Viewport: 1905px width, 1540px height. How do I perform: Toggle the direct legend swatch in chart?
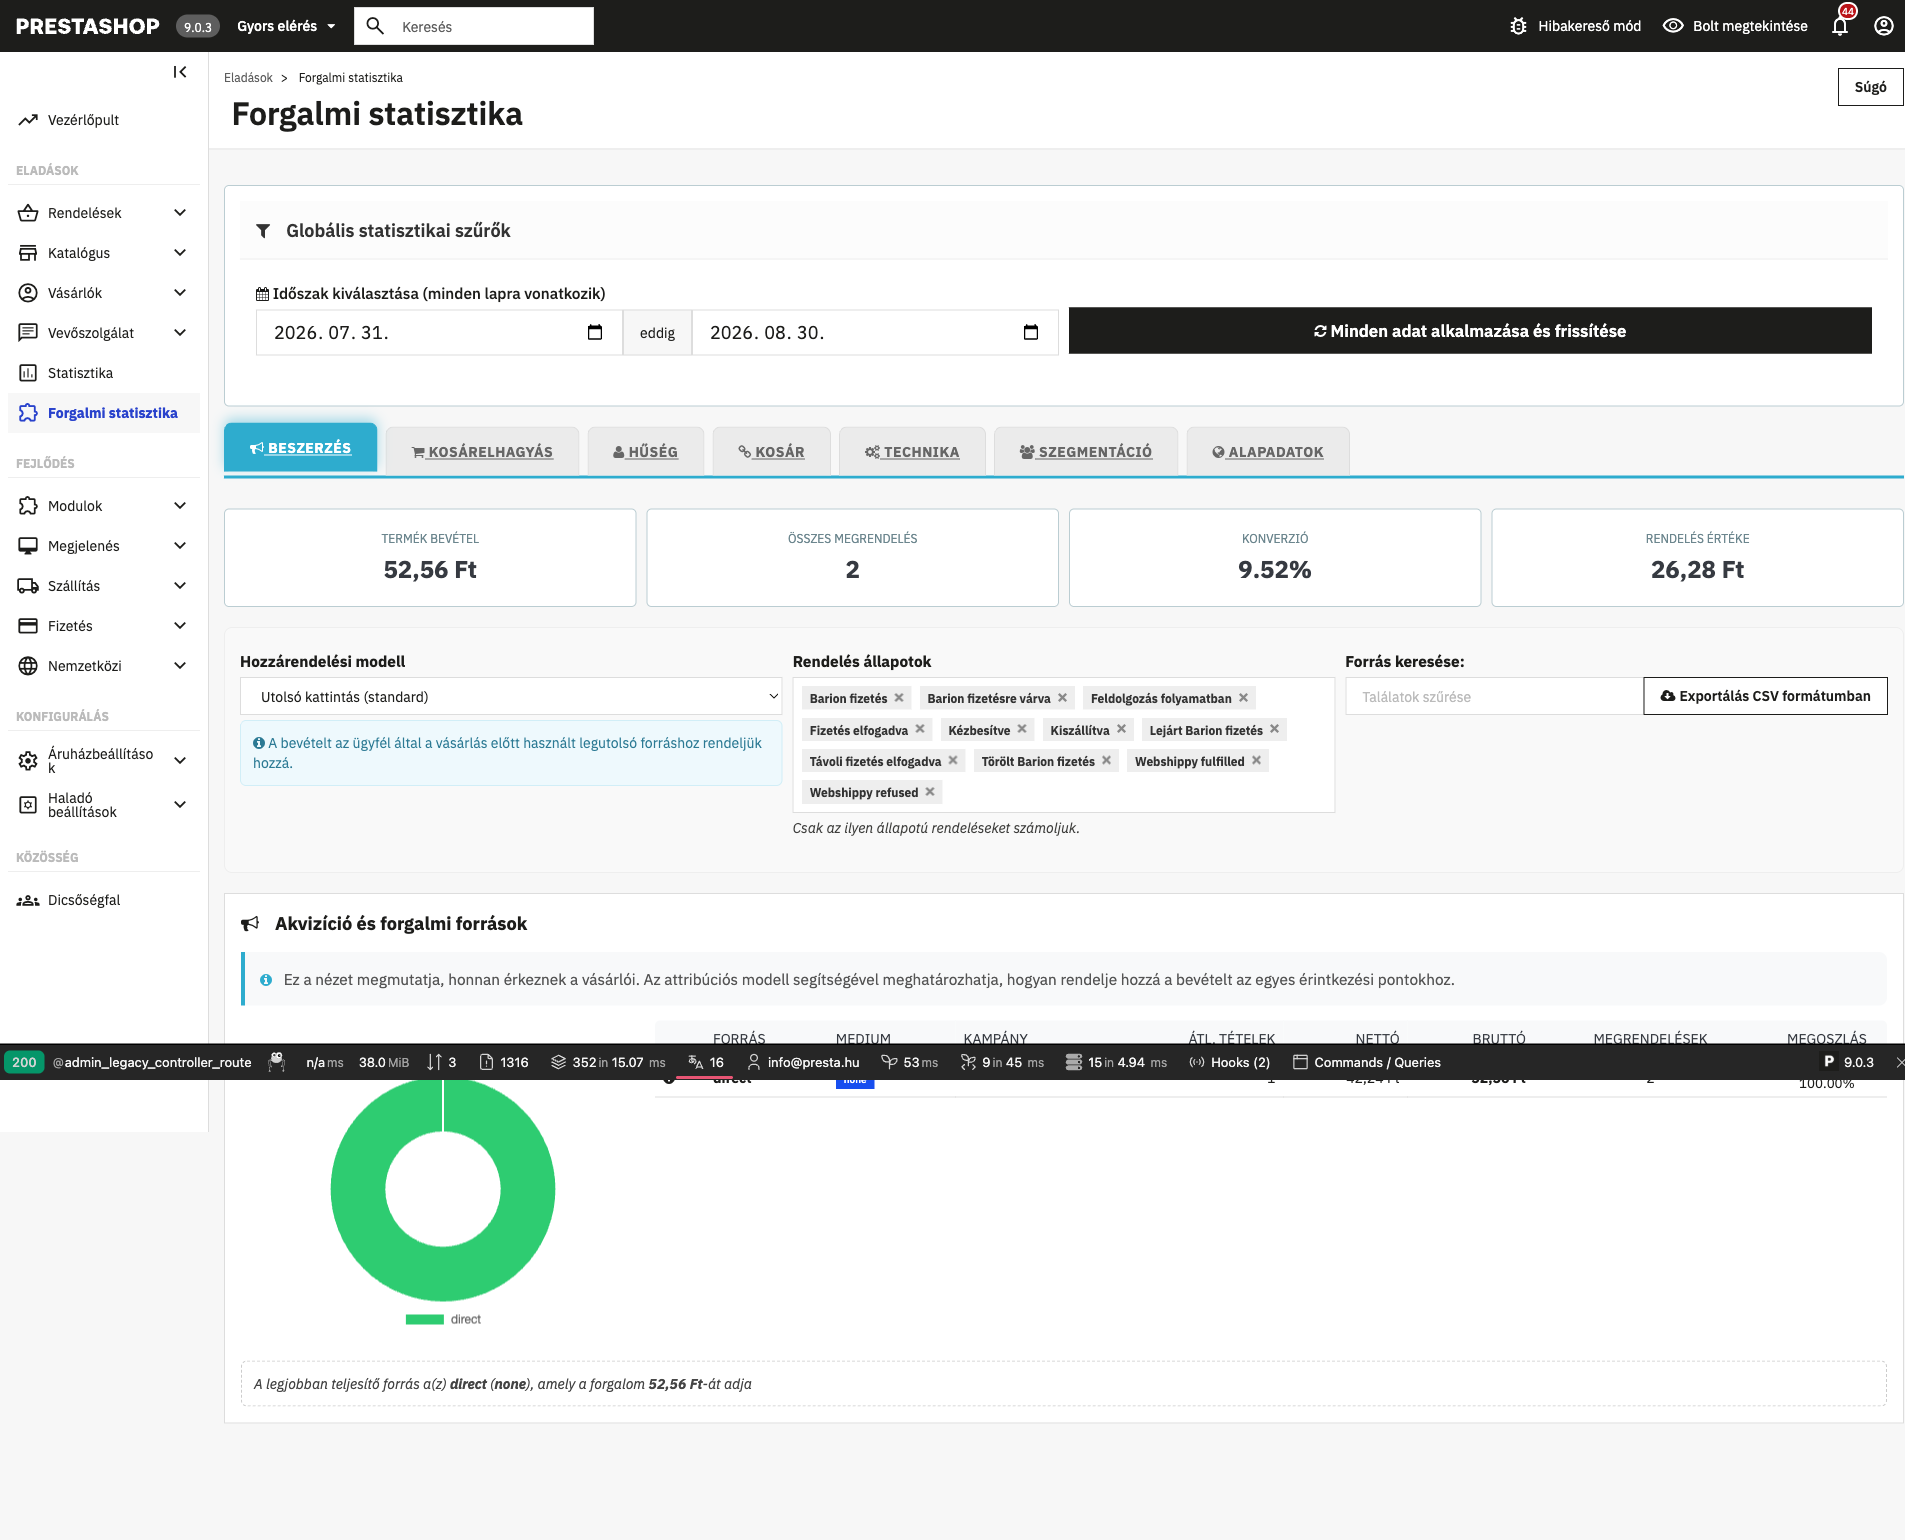pos(424,1320)
